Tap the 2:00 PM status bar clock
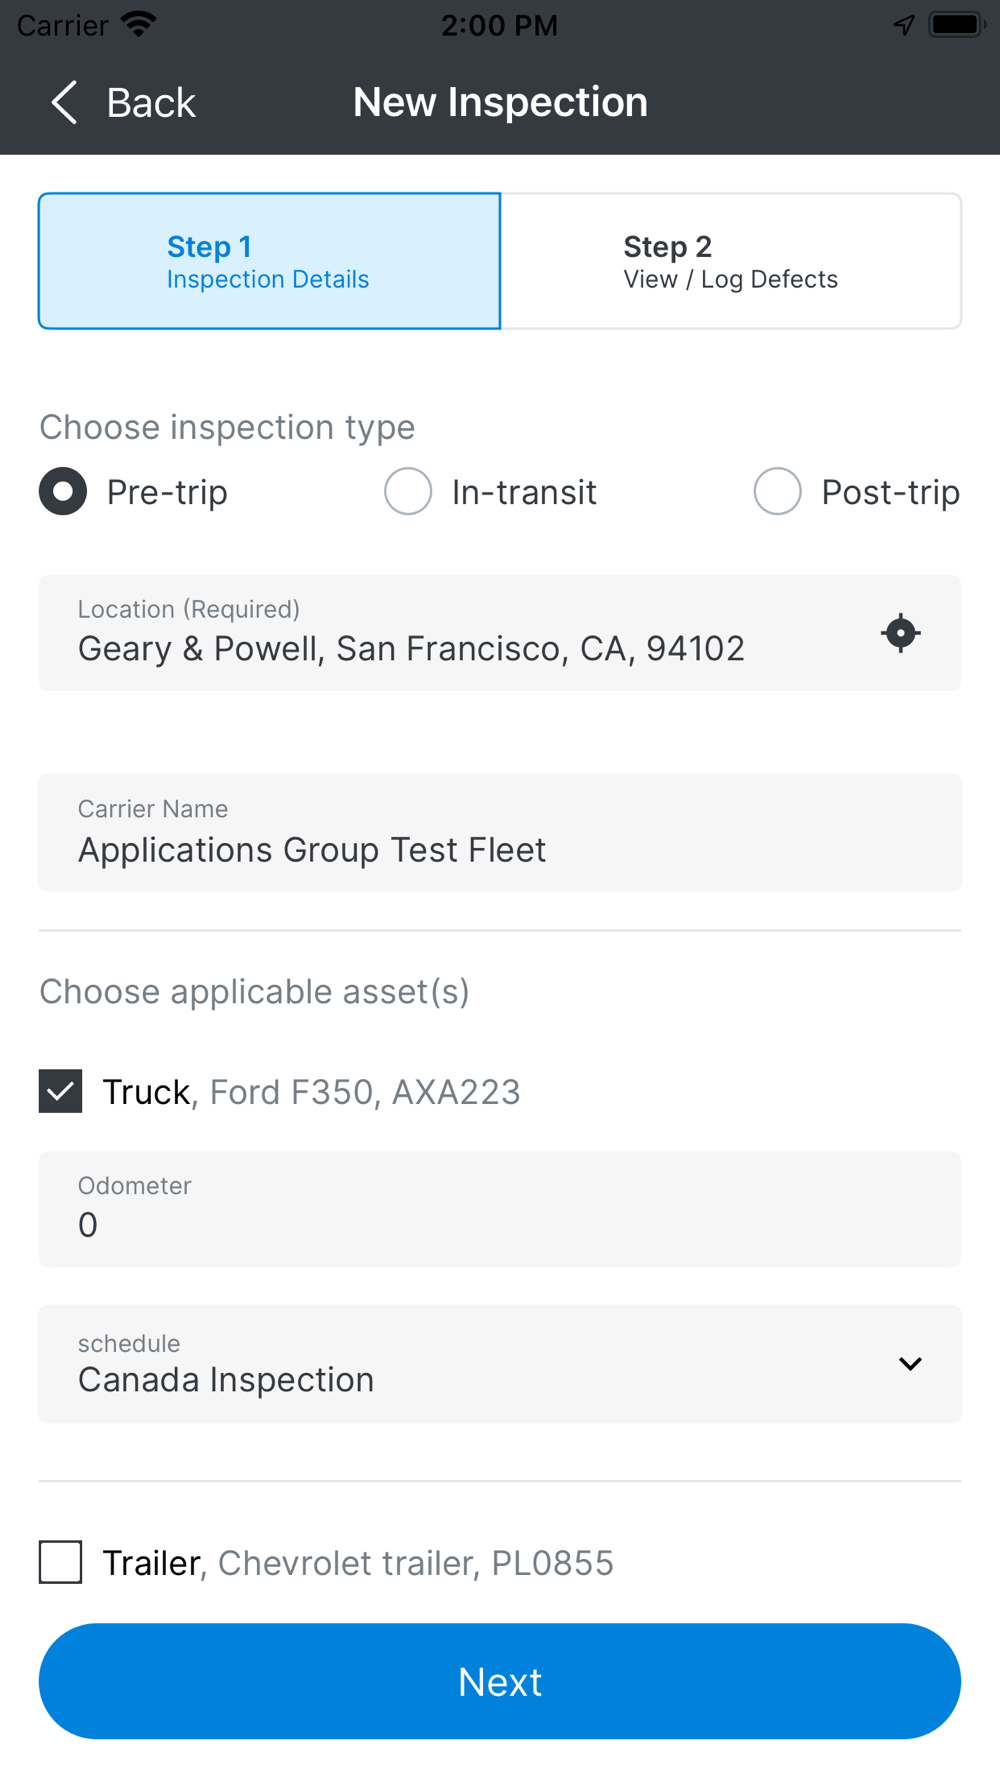This screenshot has height=1778, width=1000. click(x=500, y=25)
